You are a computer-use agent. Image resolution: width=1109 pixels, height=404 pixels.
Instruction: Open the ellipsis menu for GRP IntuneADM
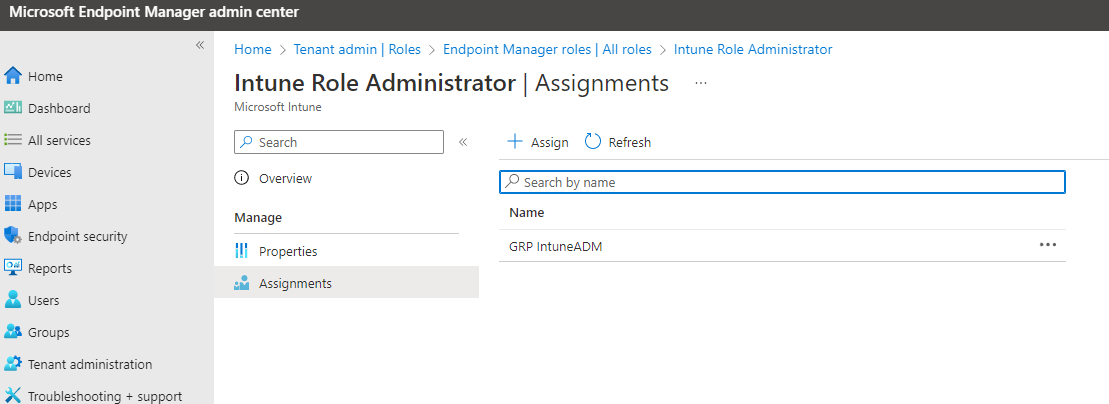coord(1047,245)
